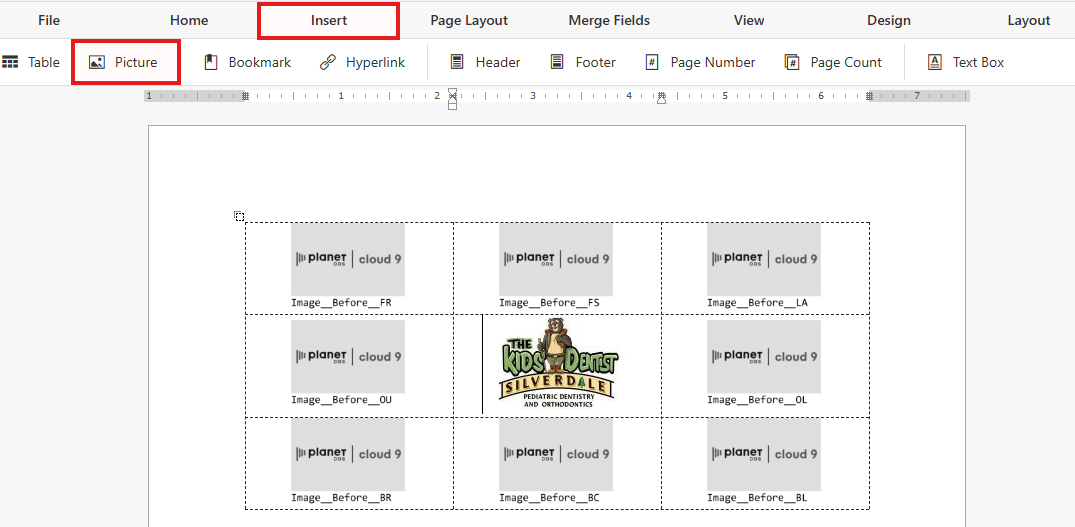This screenshot has height=527, width=1075.
Task: Insert a Text Box via label
Action: (x=978, y=62)
